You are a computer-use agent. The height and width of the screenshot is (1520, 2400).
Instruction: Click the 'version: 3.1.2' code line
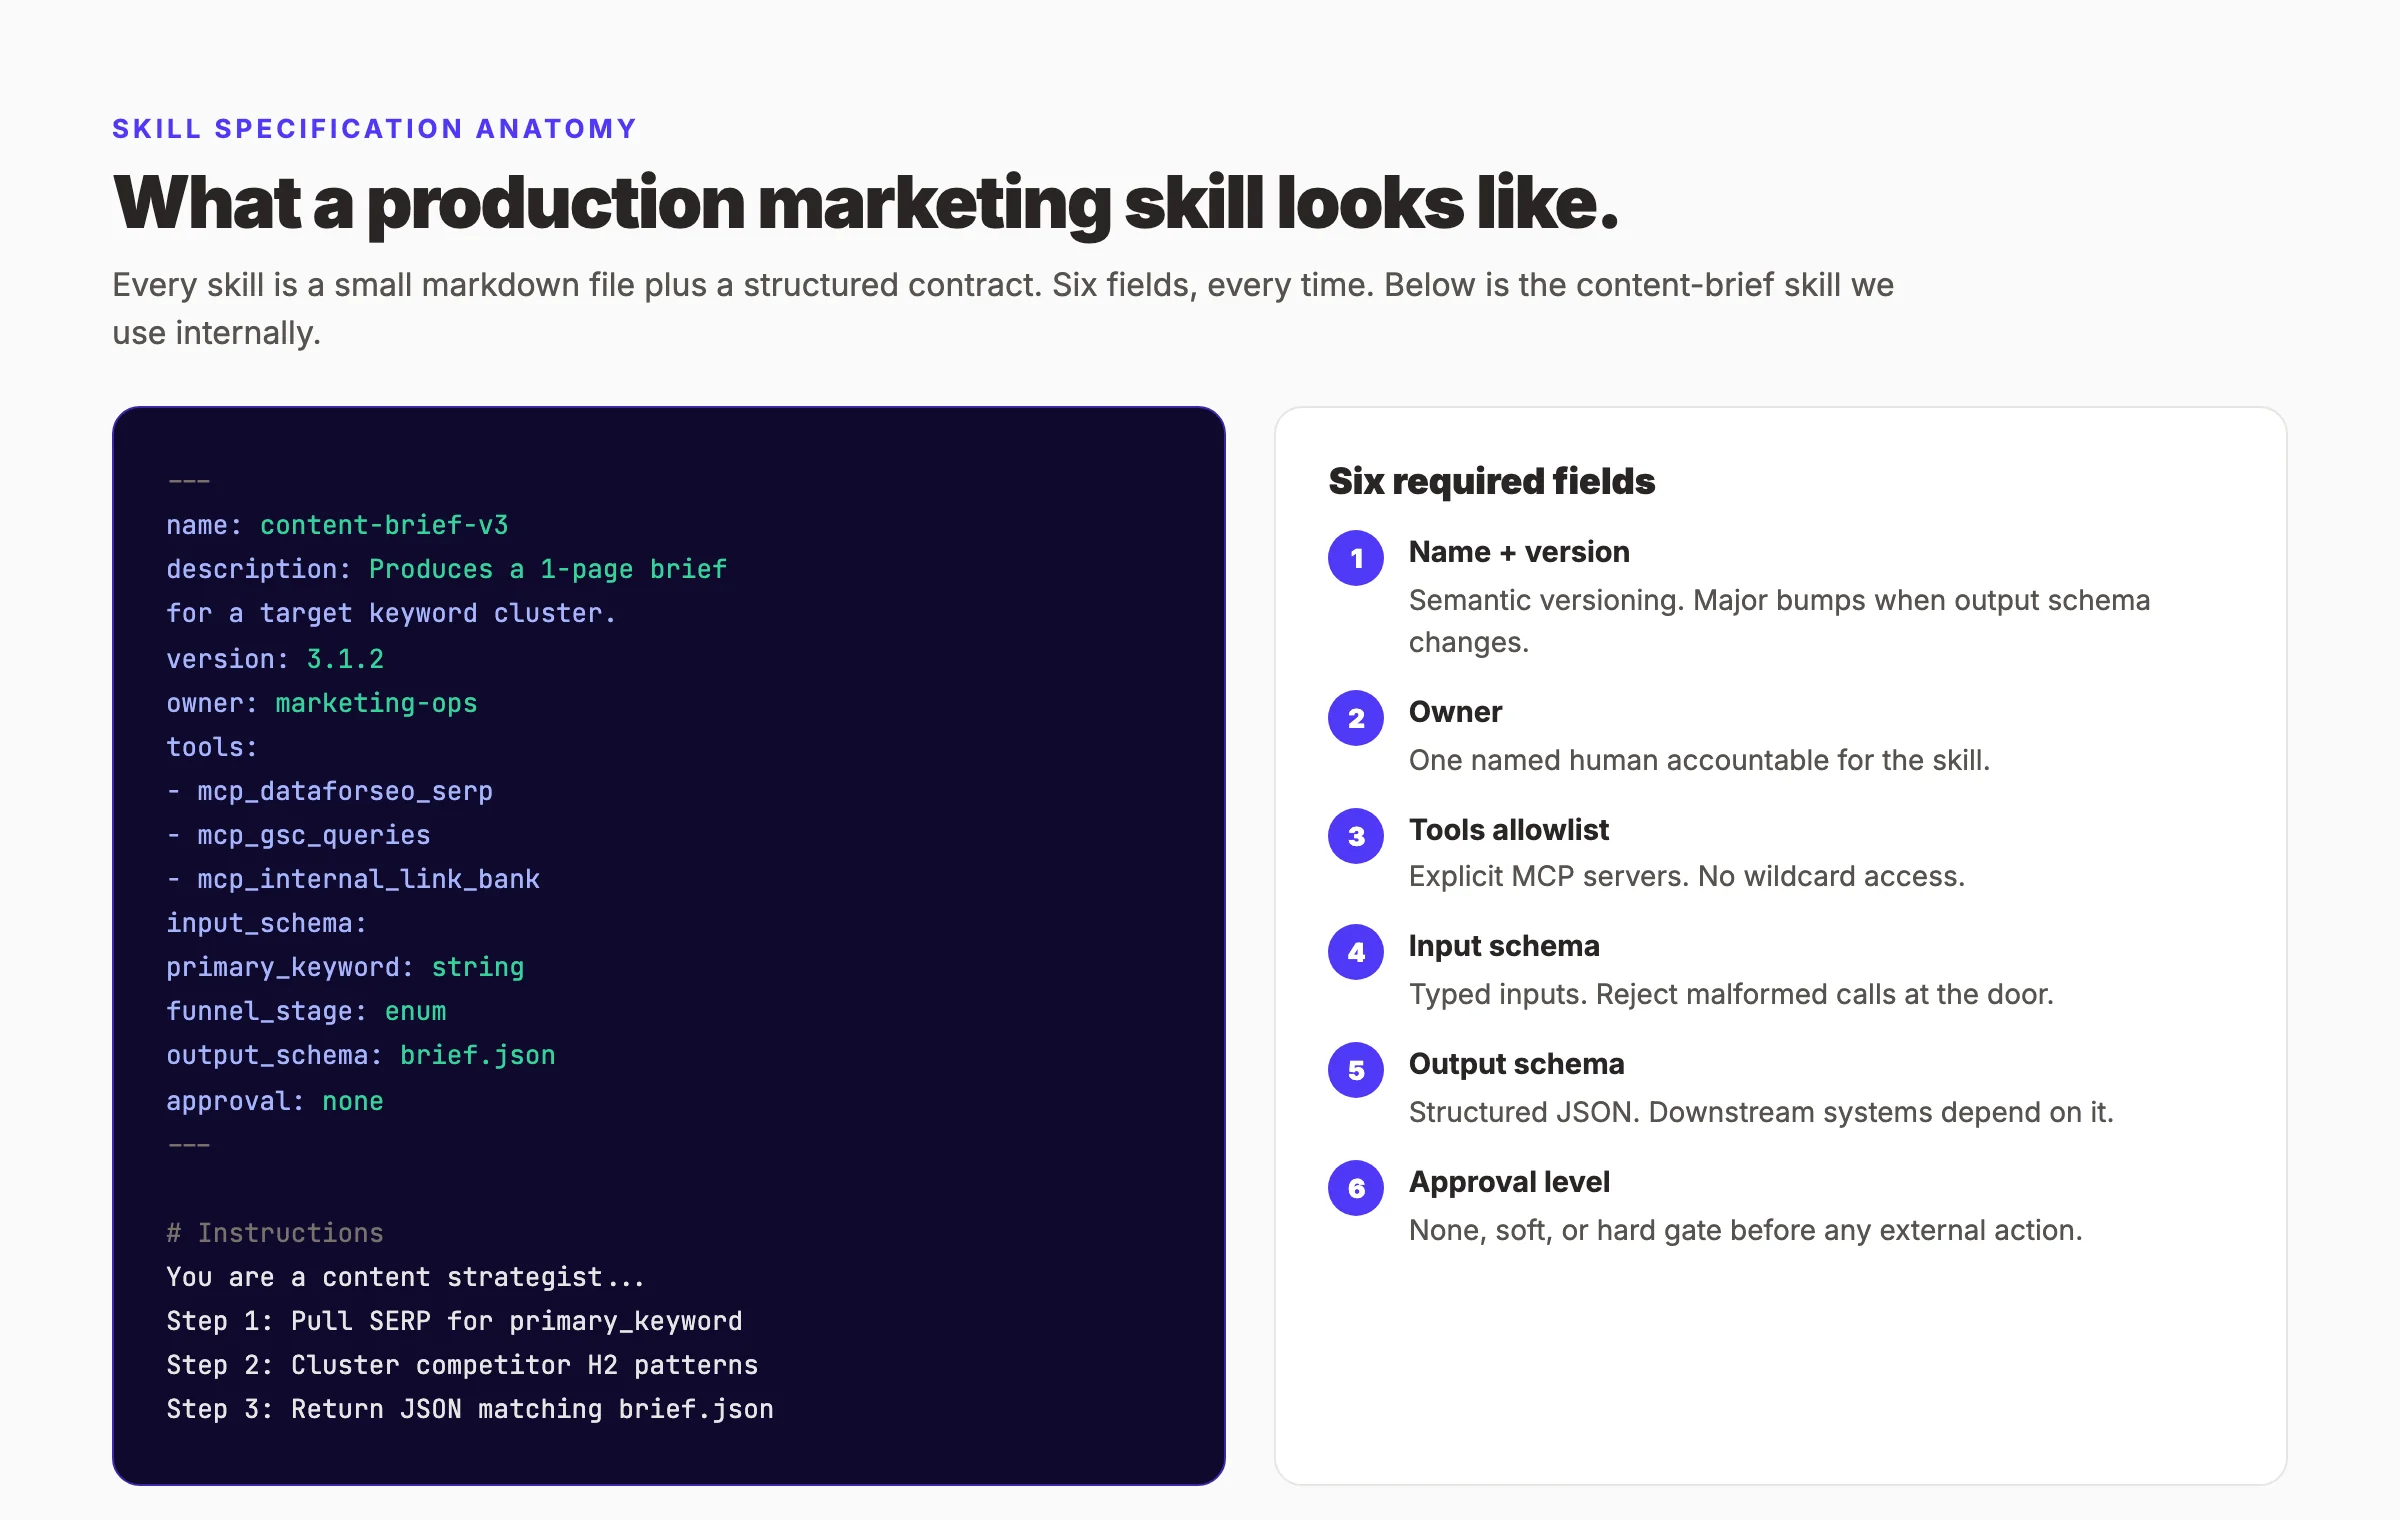coord(275,659)
